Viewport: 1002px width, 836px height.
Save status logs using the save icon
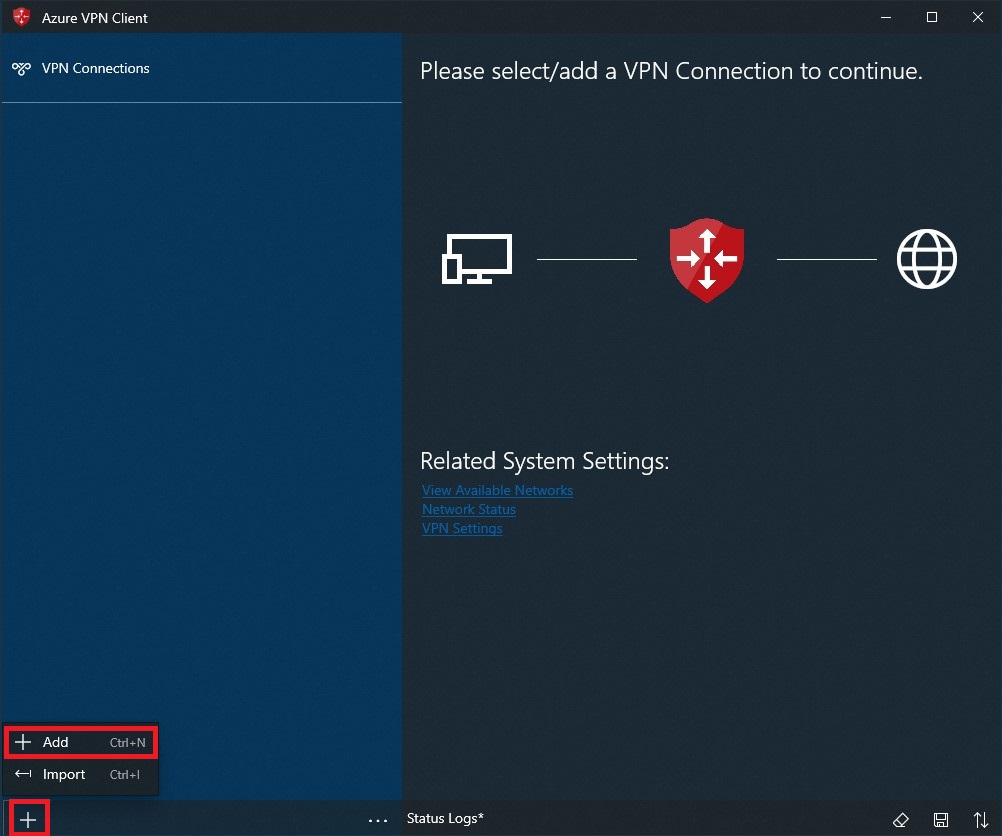click(941, 818)
